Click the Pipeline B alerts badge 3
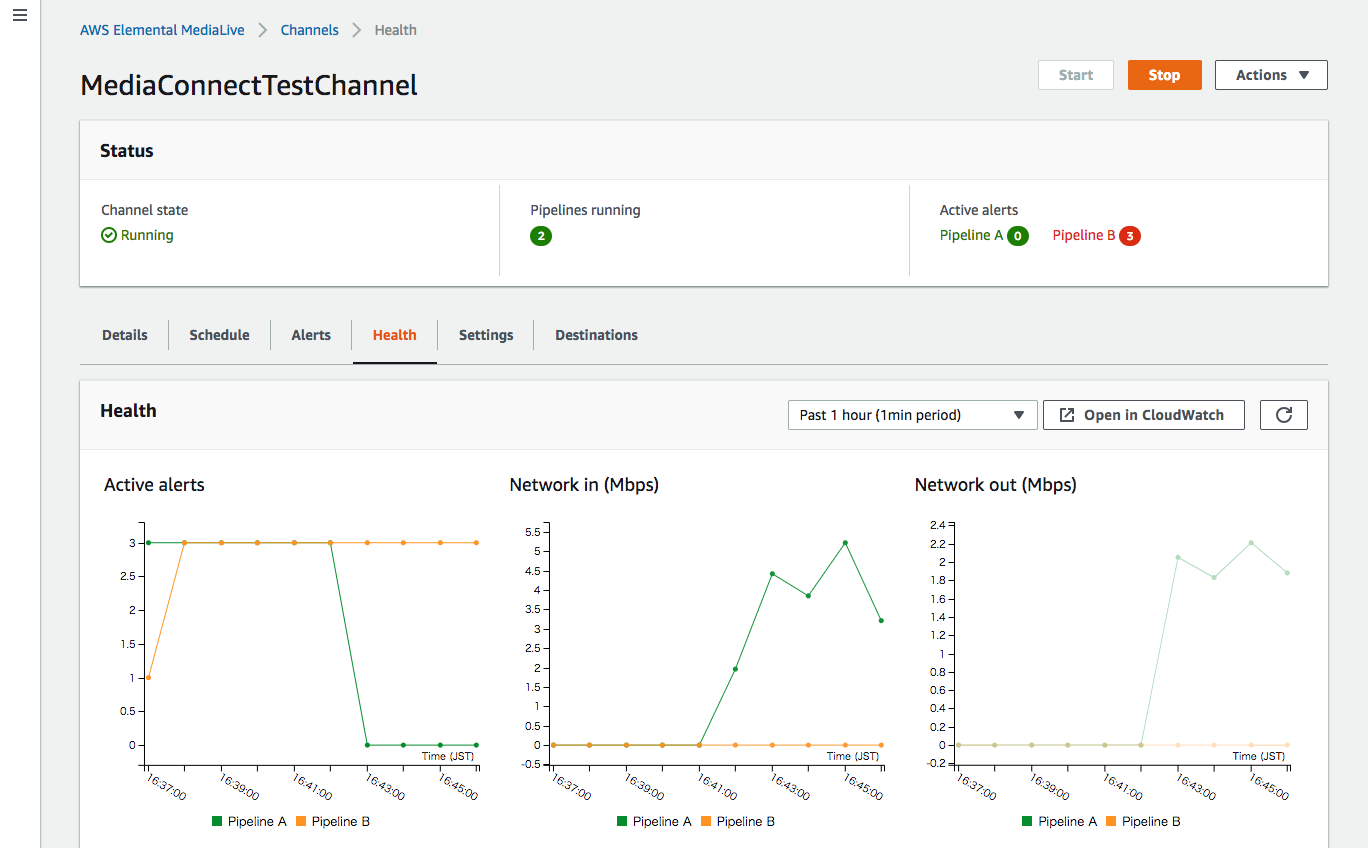 tap(1130, 236)
